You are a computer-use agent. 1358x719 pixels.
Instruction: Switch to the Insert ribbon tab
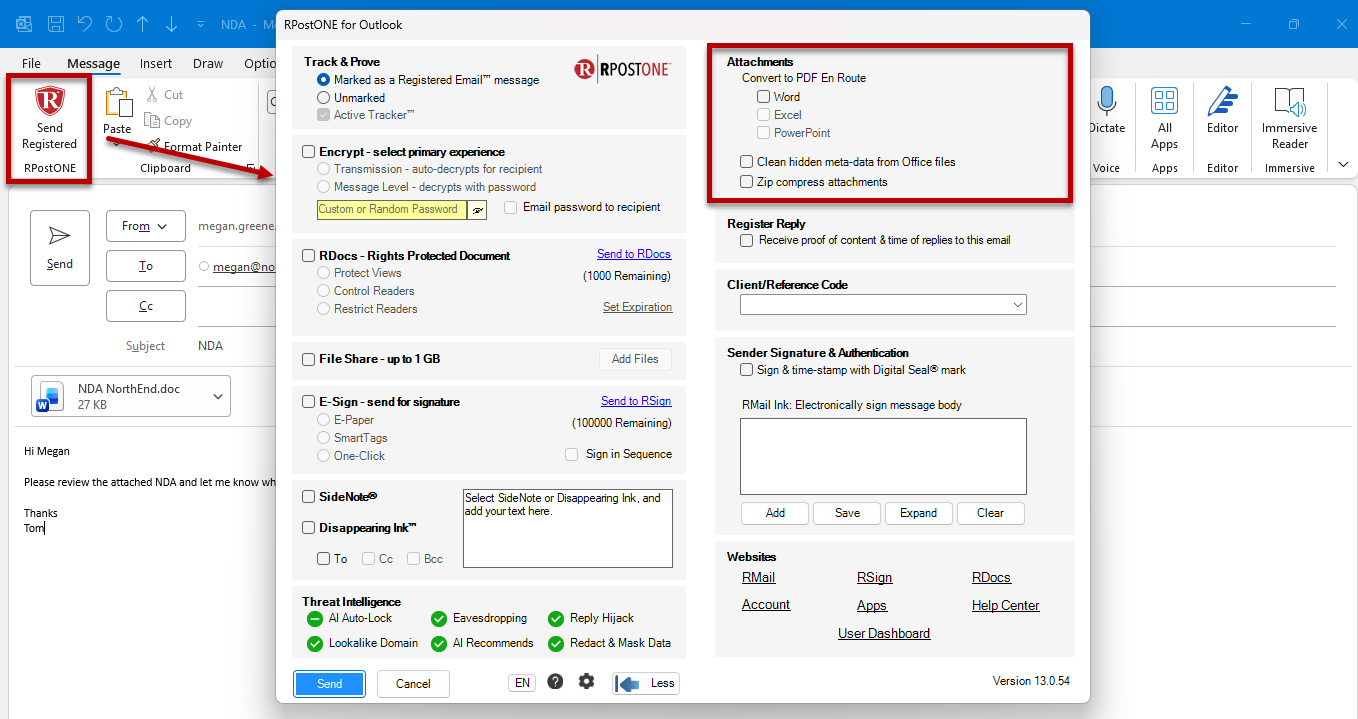click(x=156, y=63)
